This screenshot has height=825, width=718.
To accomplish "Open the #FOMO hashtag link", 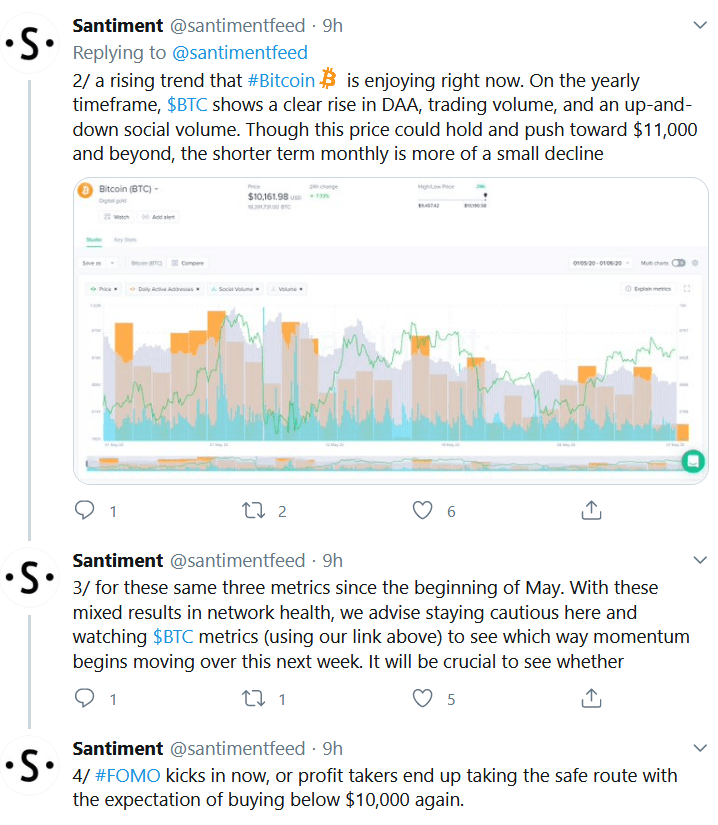I will click(x=127, y=776).
